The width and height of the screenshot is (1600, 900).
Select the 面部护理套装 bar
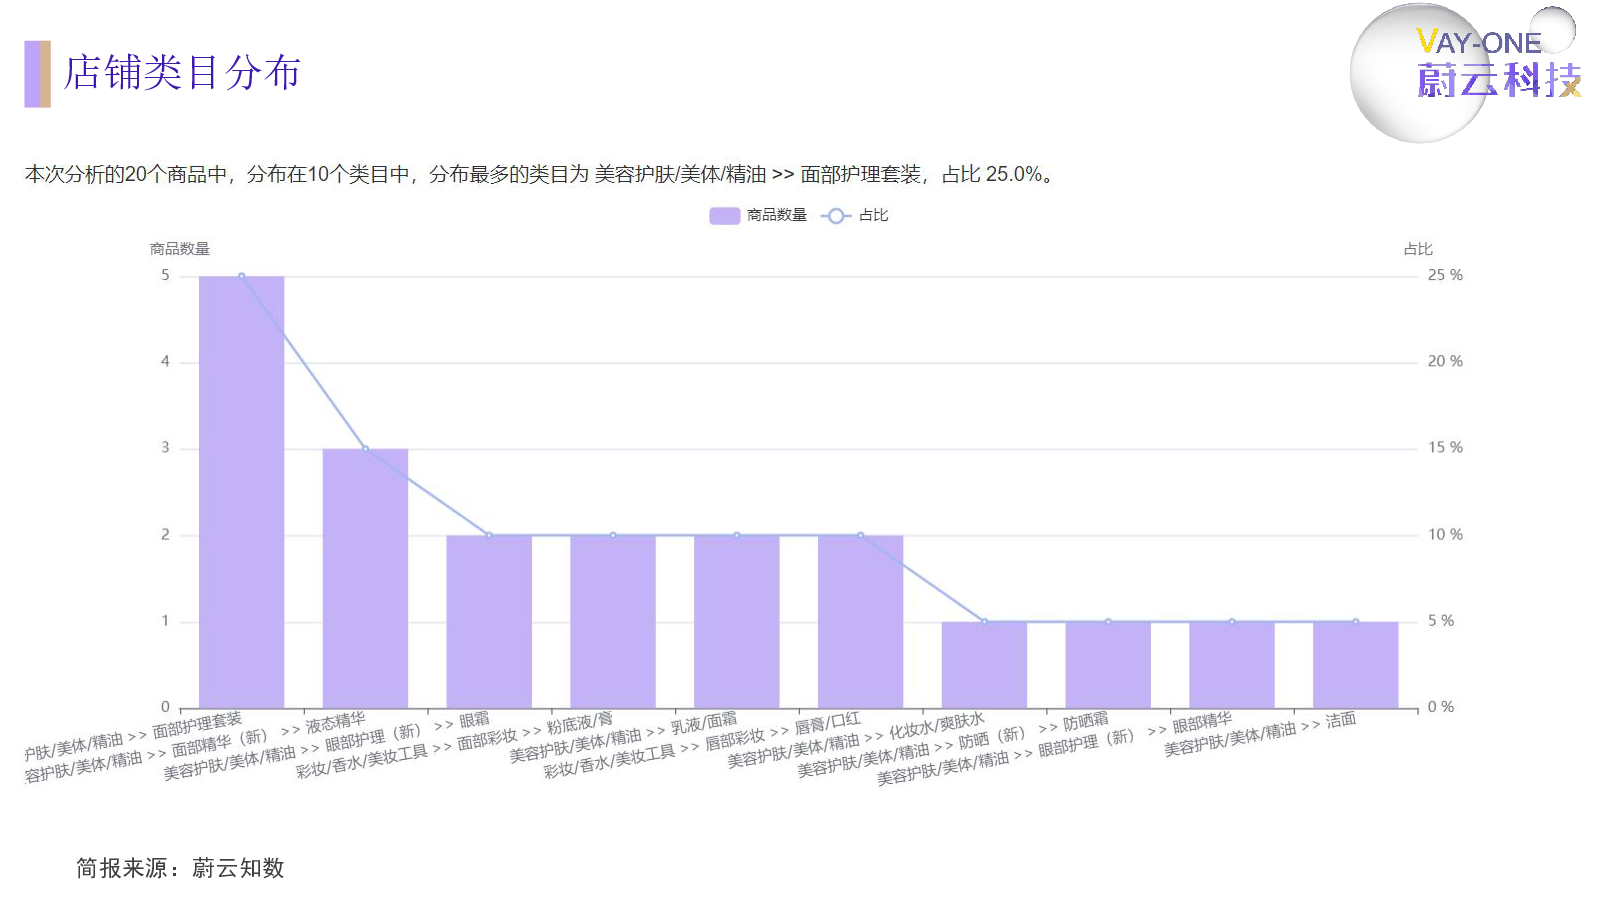click(241, 500)
